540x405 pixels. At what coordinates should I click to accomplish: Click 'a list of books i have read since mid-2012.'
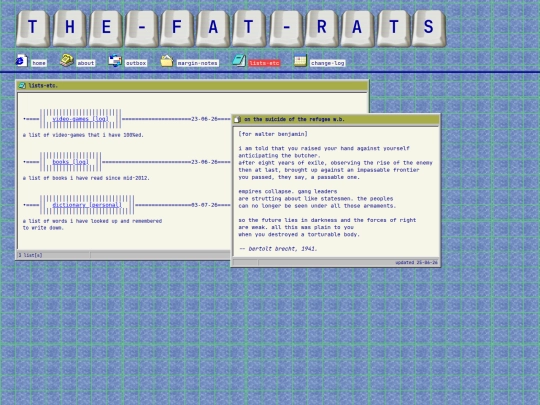coord(86,178)
